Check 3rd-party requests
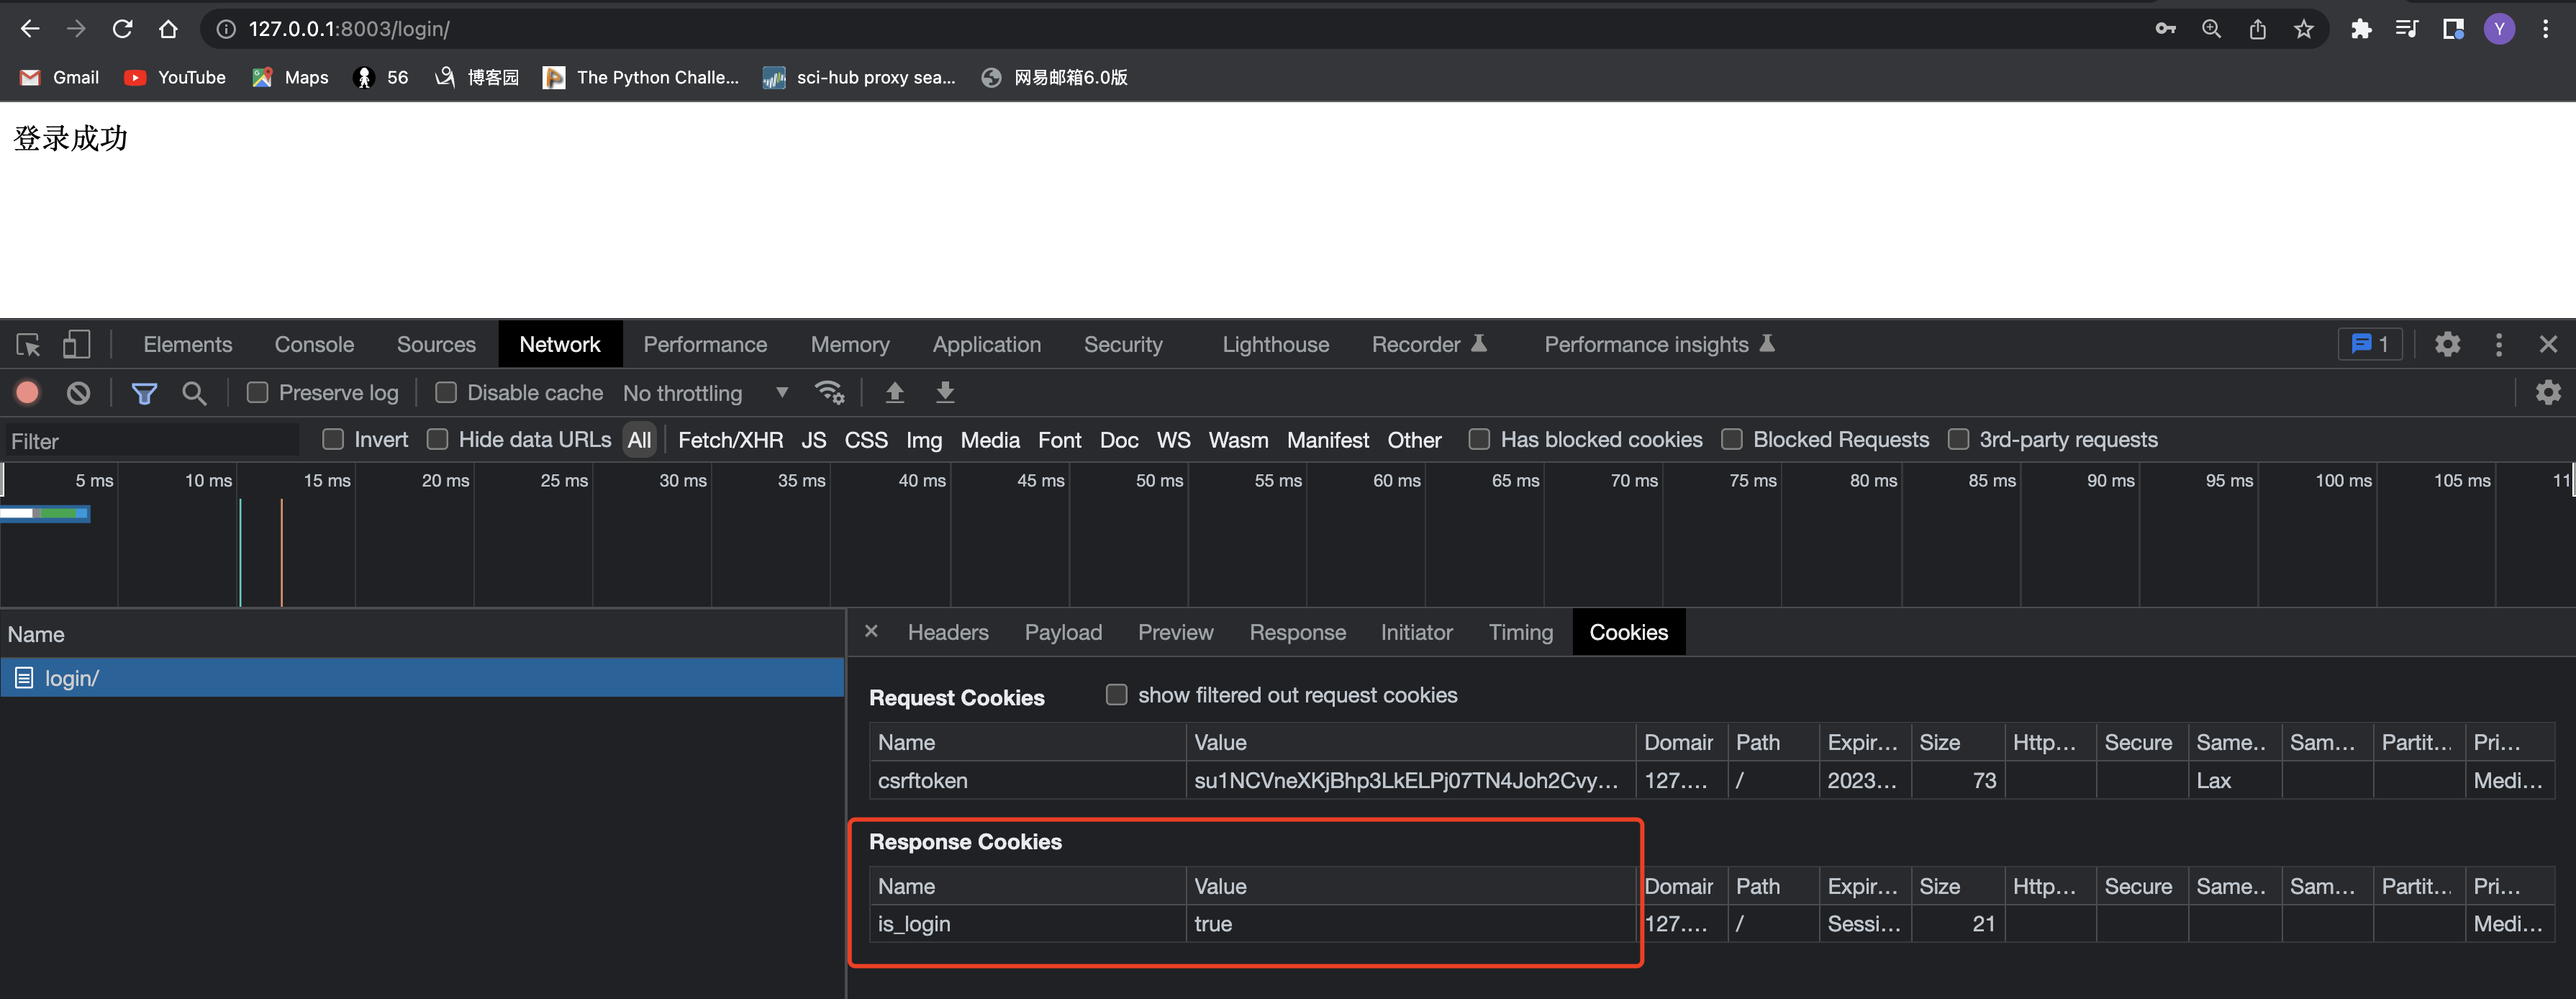This screenshot has width=2576, height=999. point(1958,440)
